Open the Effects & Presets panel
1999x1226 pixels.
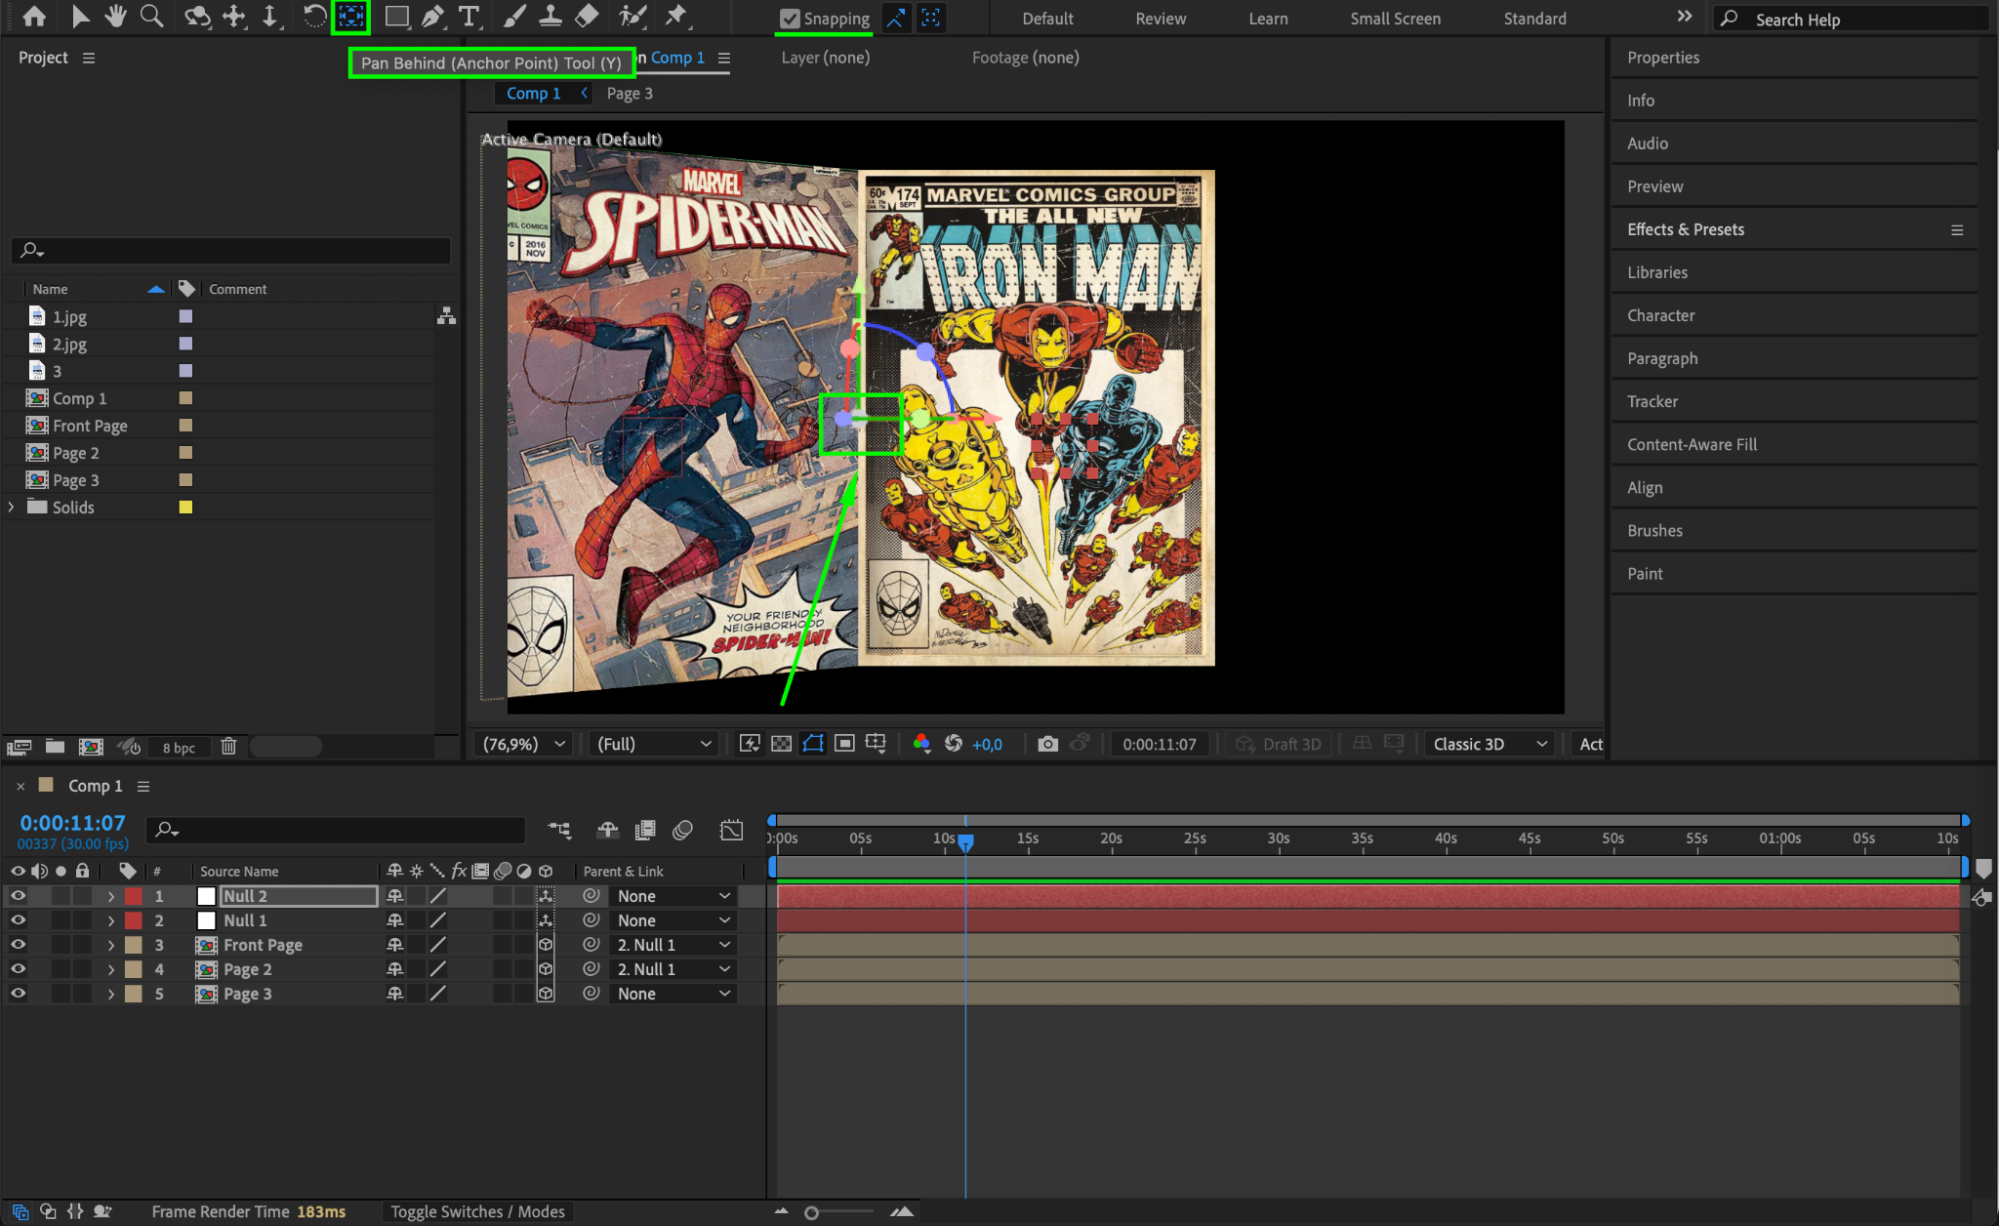pos(1685,229)
